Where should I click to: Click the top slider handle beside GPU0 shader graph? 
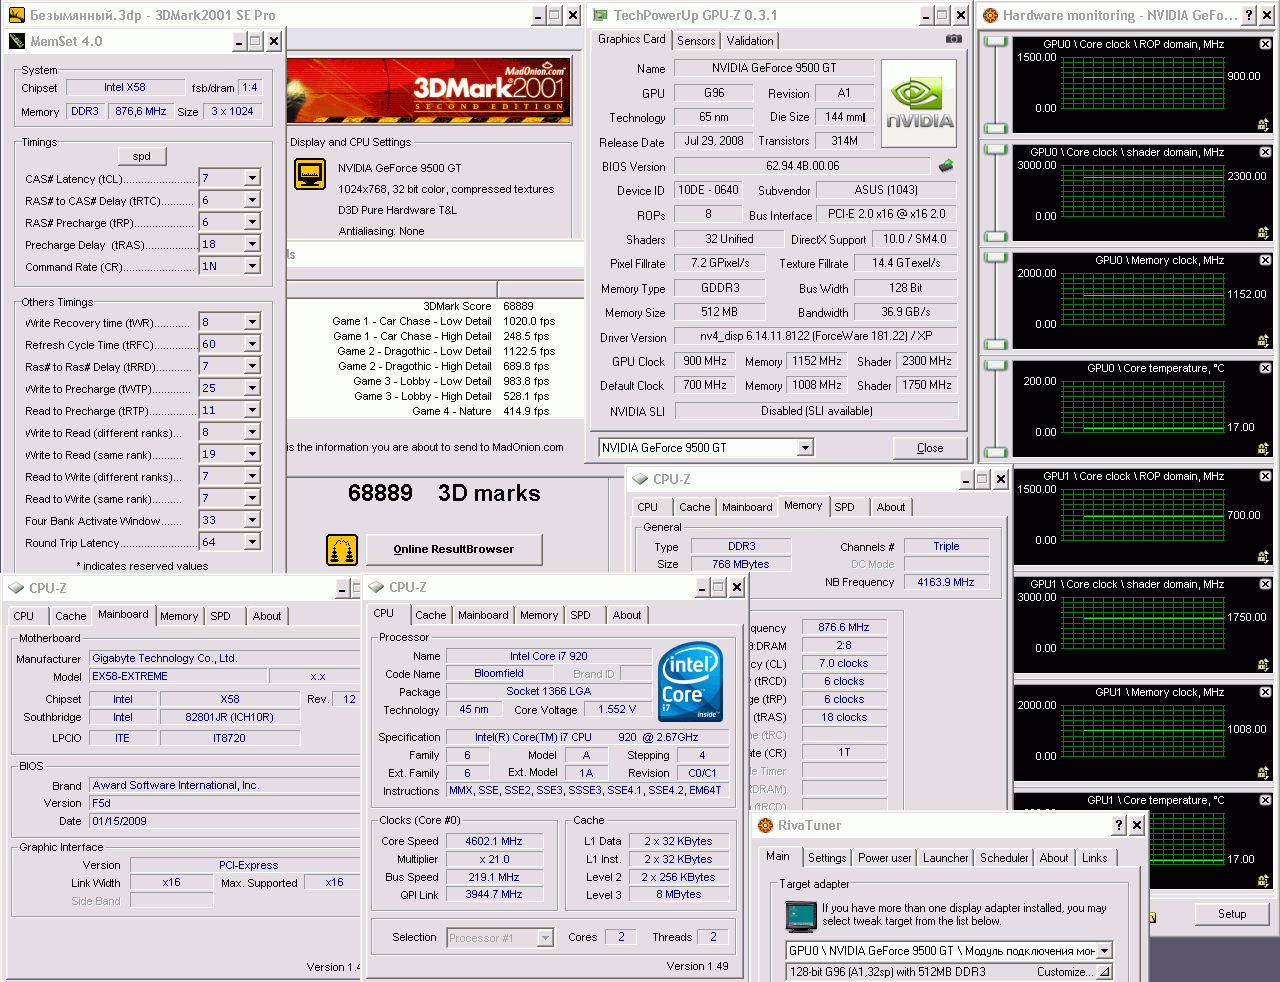[995, 149]
